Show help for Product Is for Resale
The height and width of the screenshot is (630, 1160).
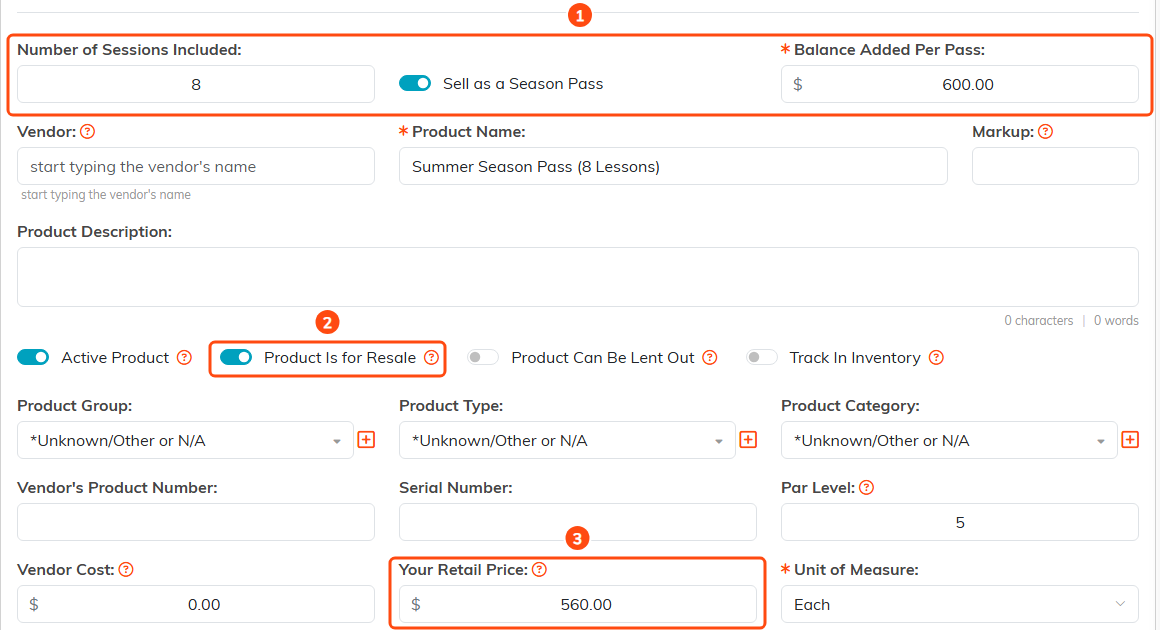[431, 358]
